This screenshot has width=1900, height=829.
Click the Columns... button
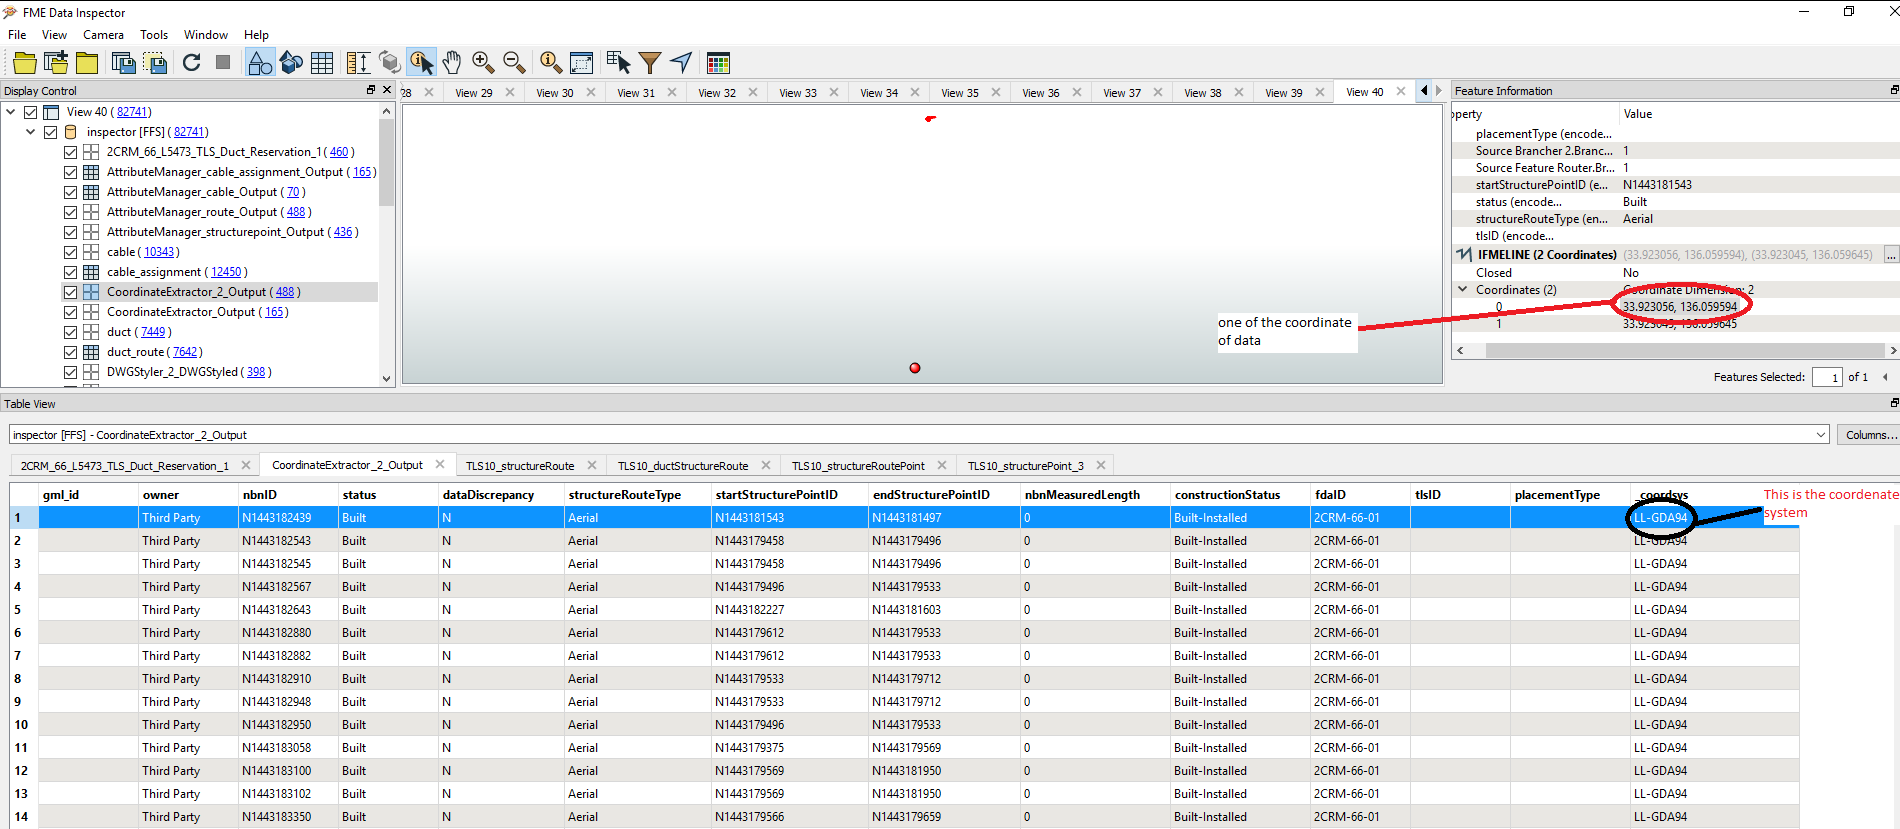1868,434
